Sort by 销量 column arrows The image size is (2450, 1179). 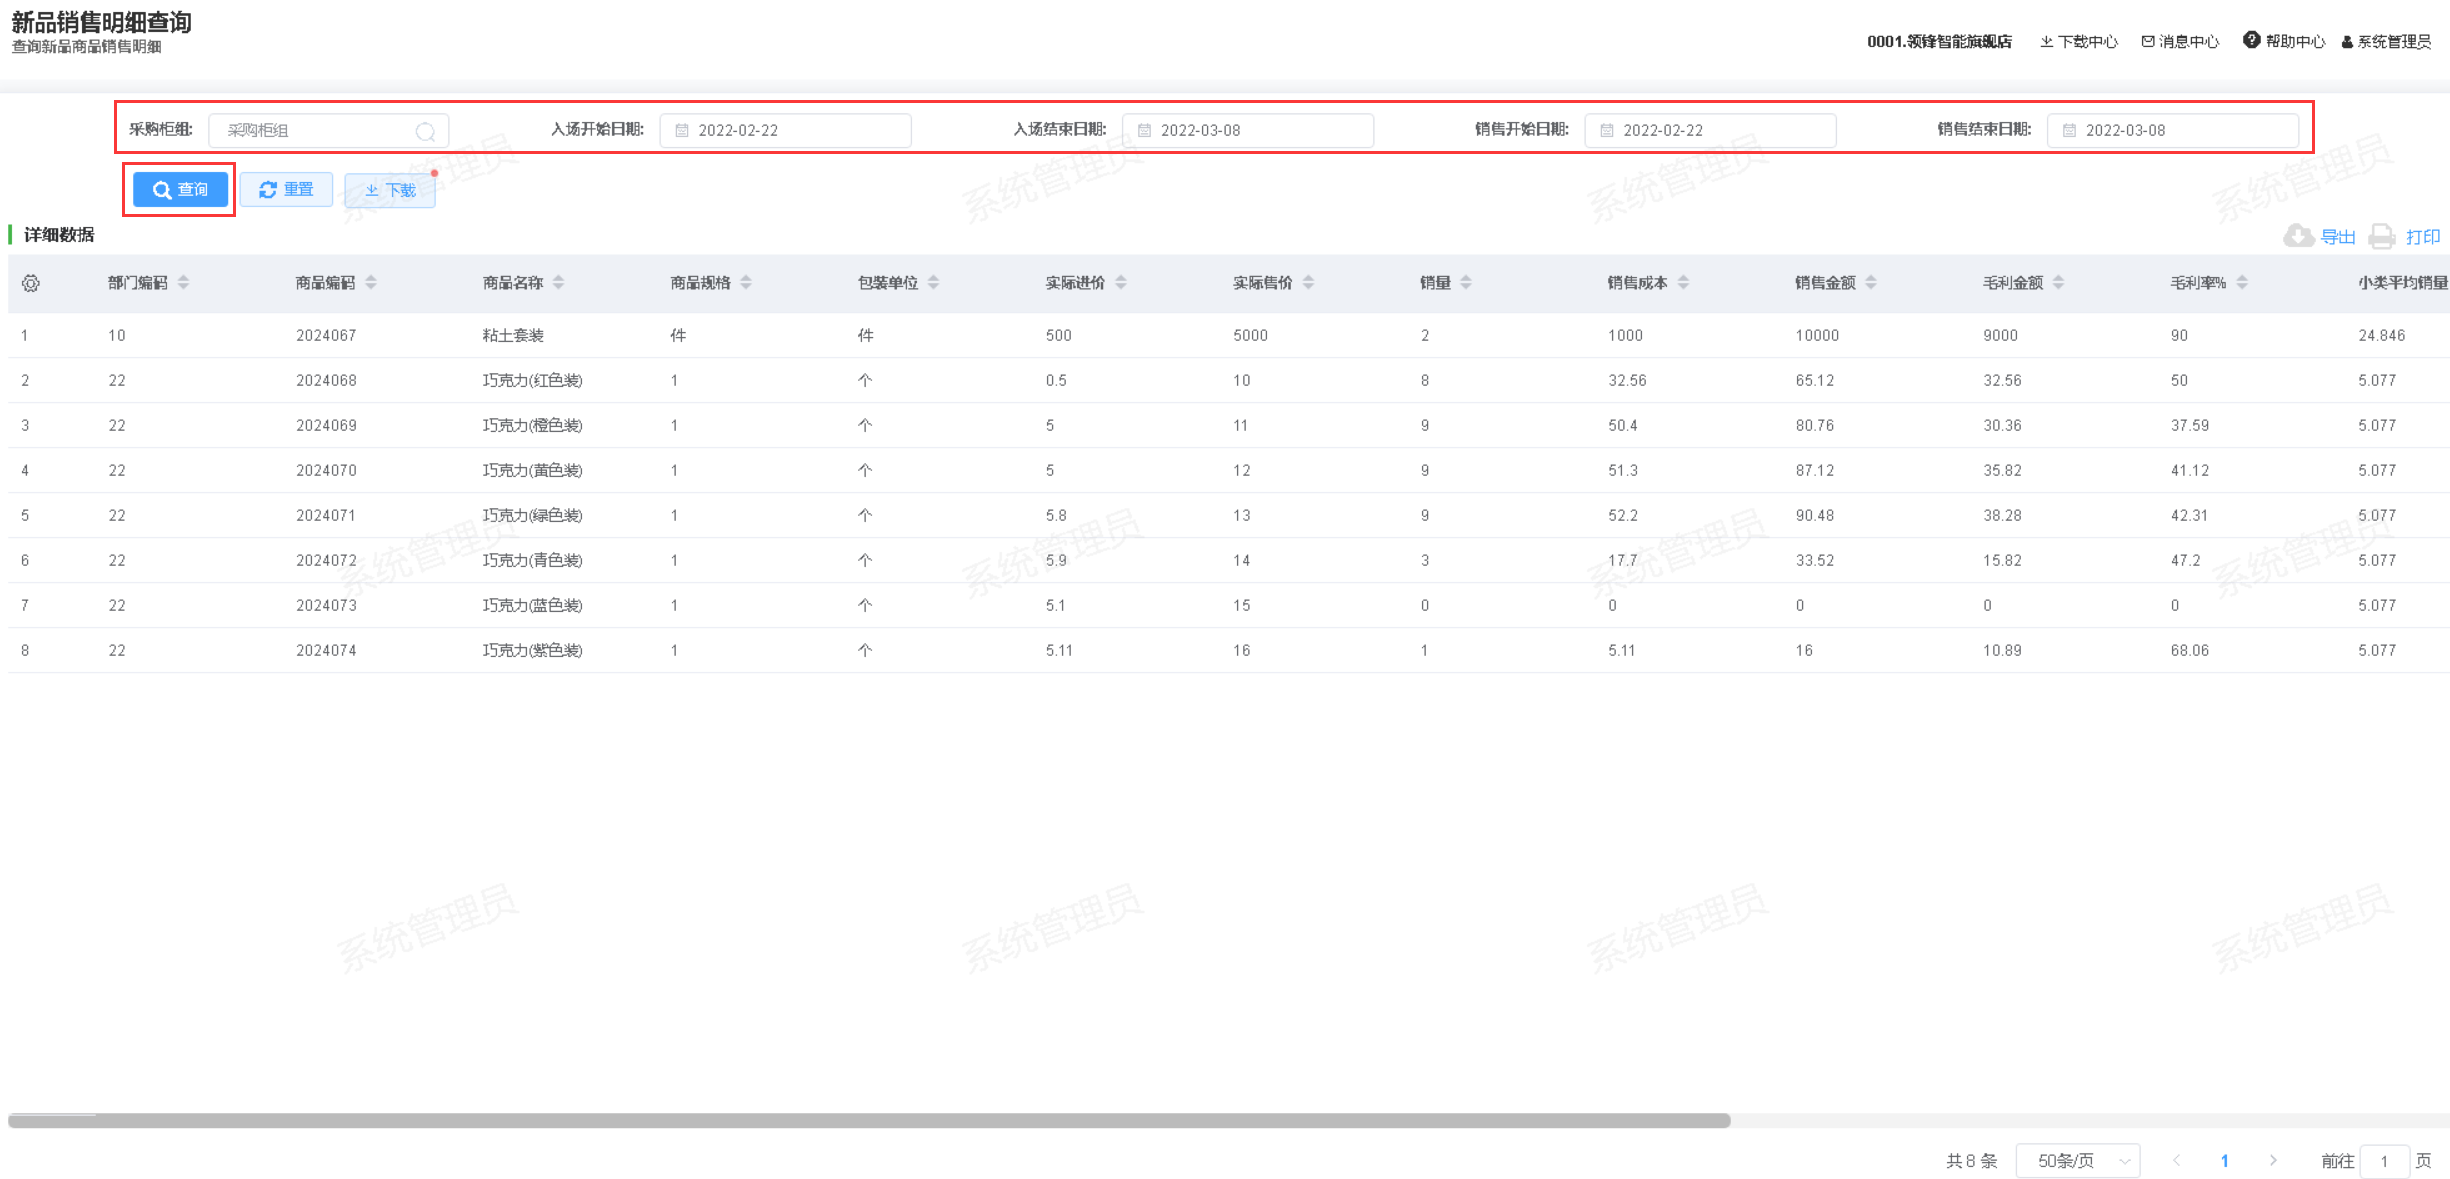point(1466,283)
